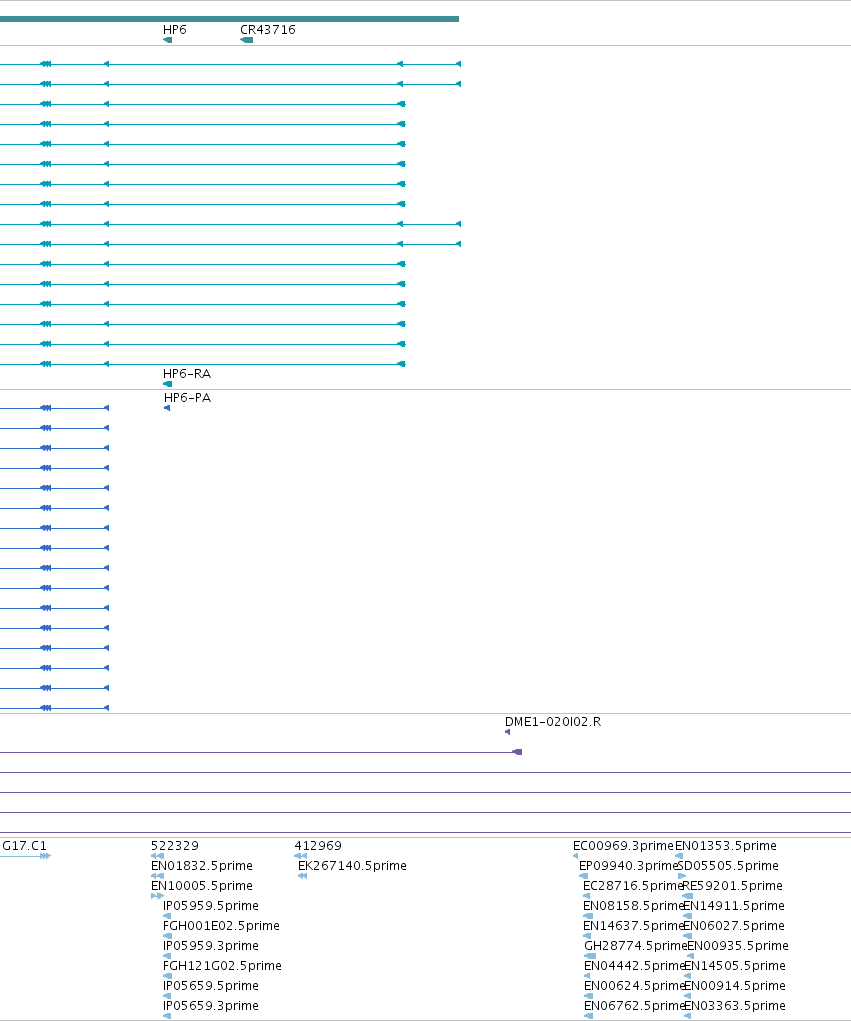Viewport: 851px width, 1021px height.
Task: Click the SD05505.5prime label
Action: 728,866
